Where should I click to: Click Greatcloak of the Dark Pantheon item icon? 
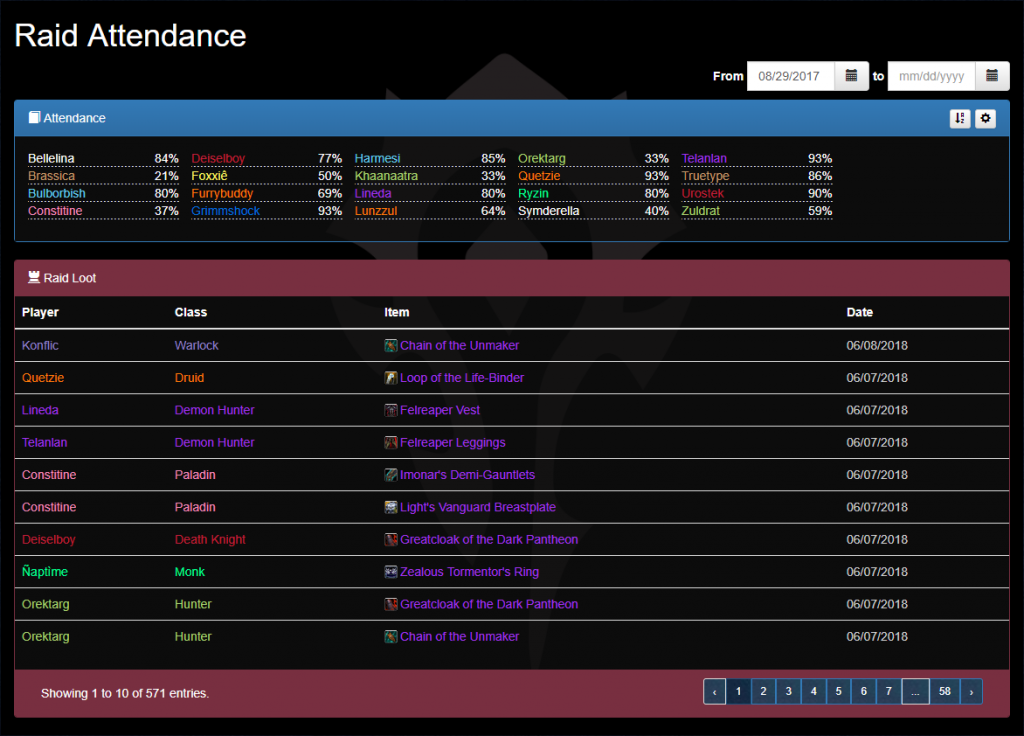pos(388,539)
